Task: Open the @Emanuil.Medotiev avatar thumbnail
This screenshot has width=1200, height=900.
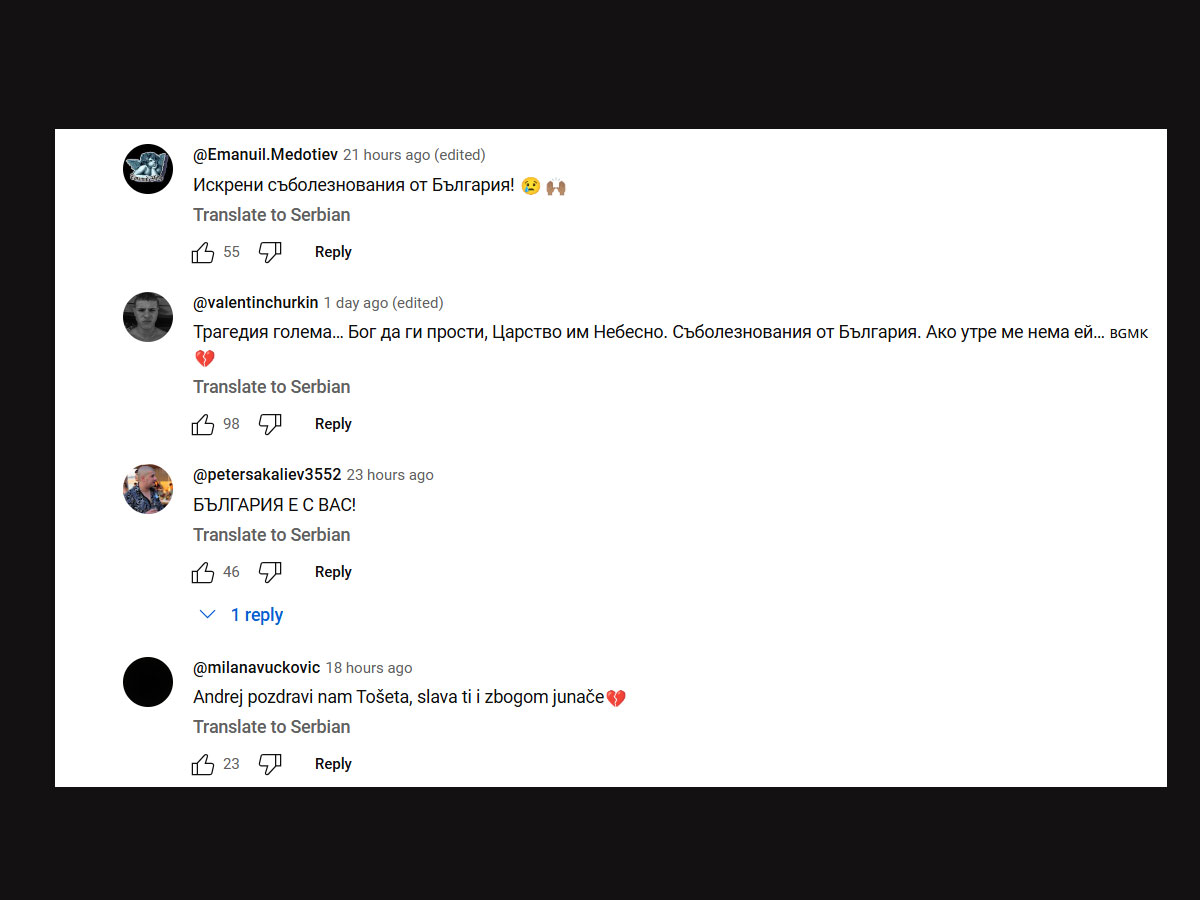Action: pyautogui.click(x=148, y=169)
